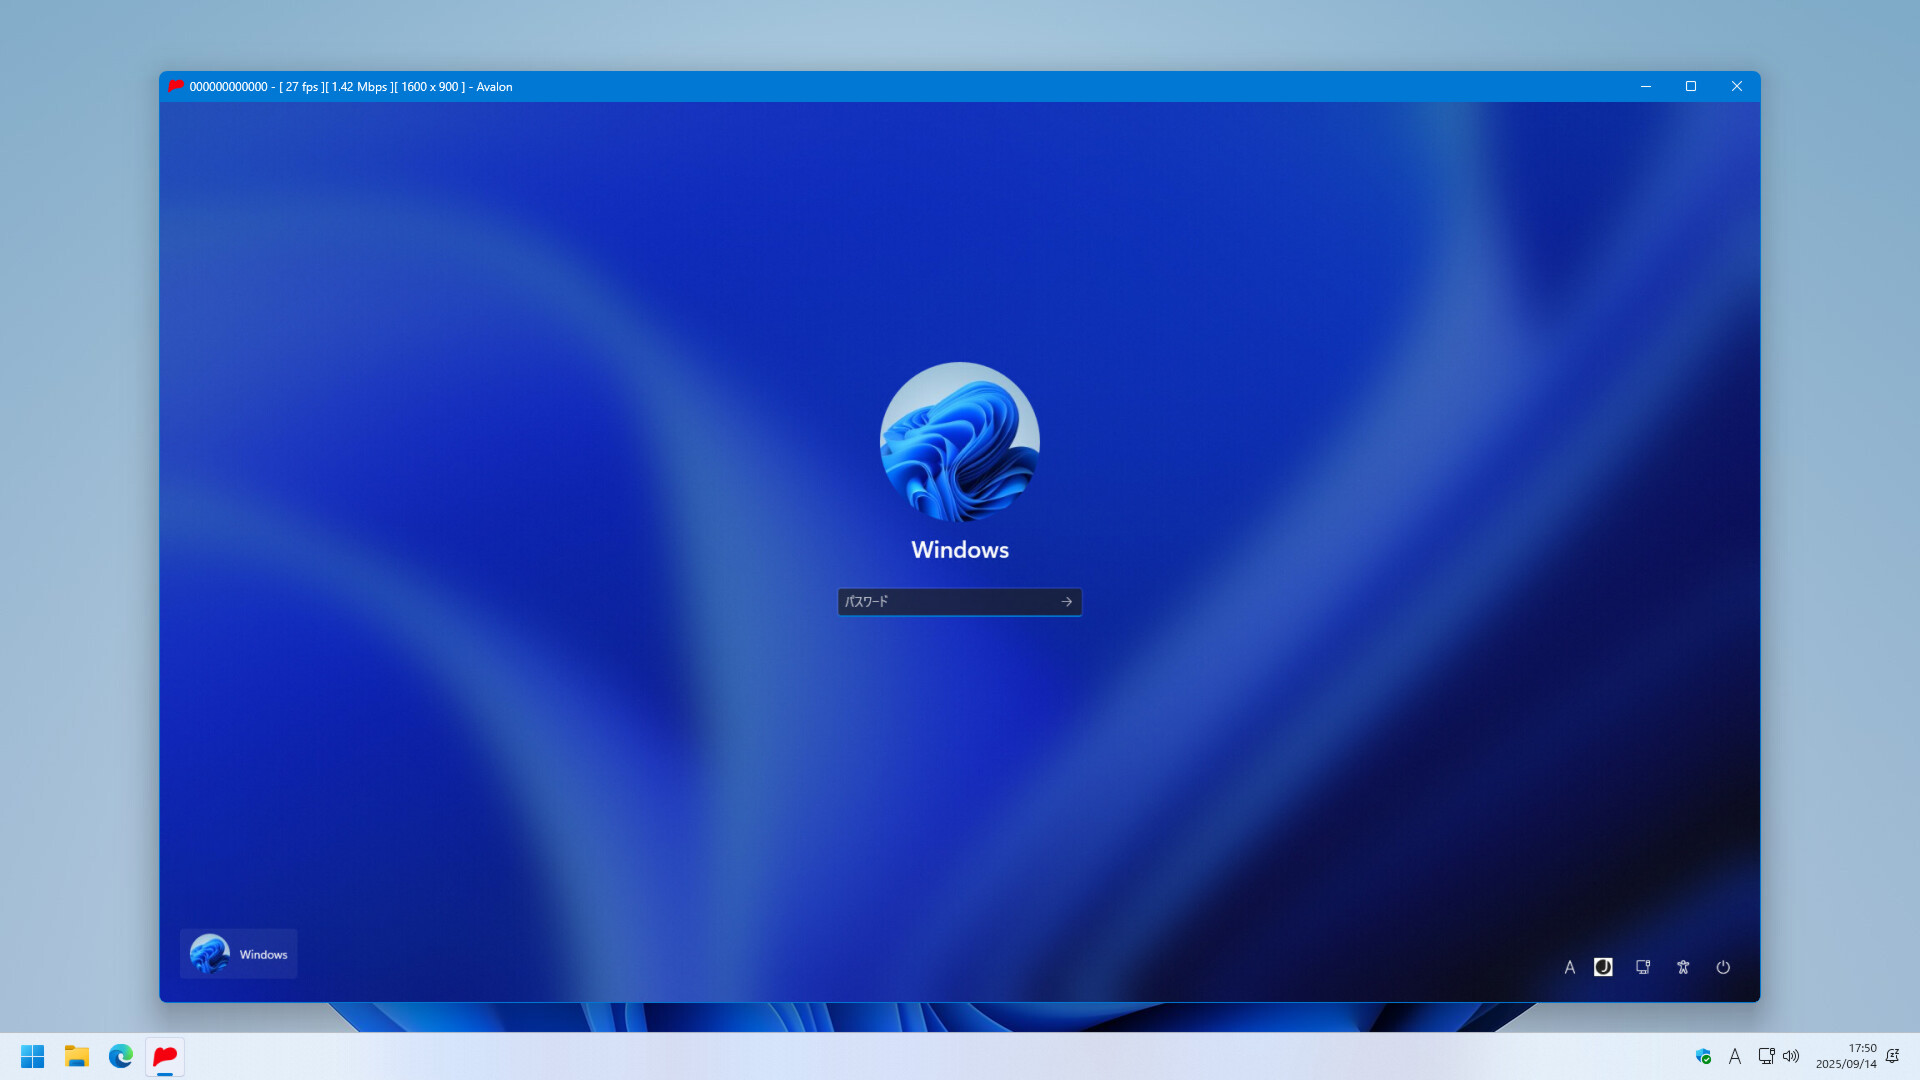1920x1080 pixels.
Task: Toggle the input mode A indicator on login screen
Action: click(1569, 967)
